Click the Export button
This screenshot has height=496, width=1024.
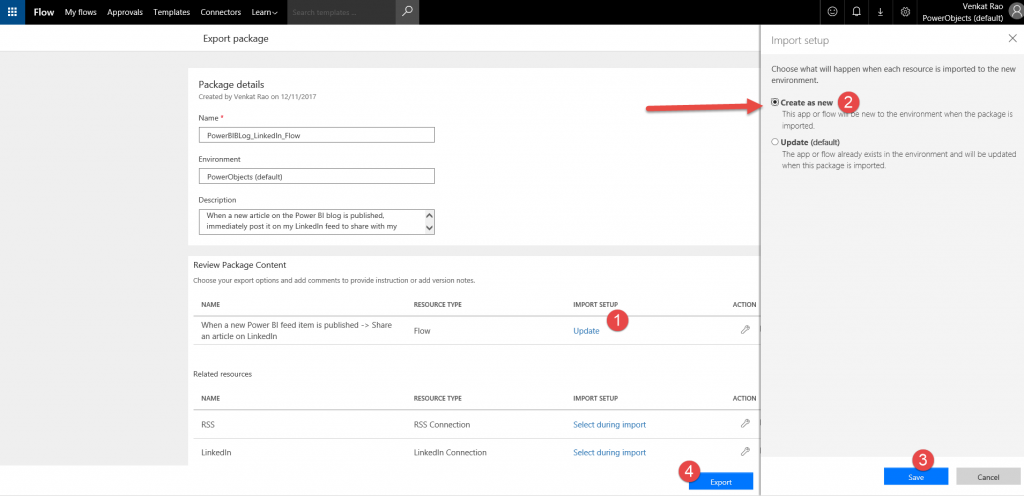tap(721, 481)
